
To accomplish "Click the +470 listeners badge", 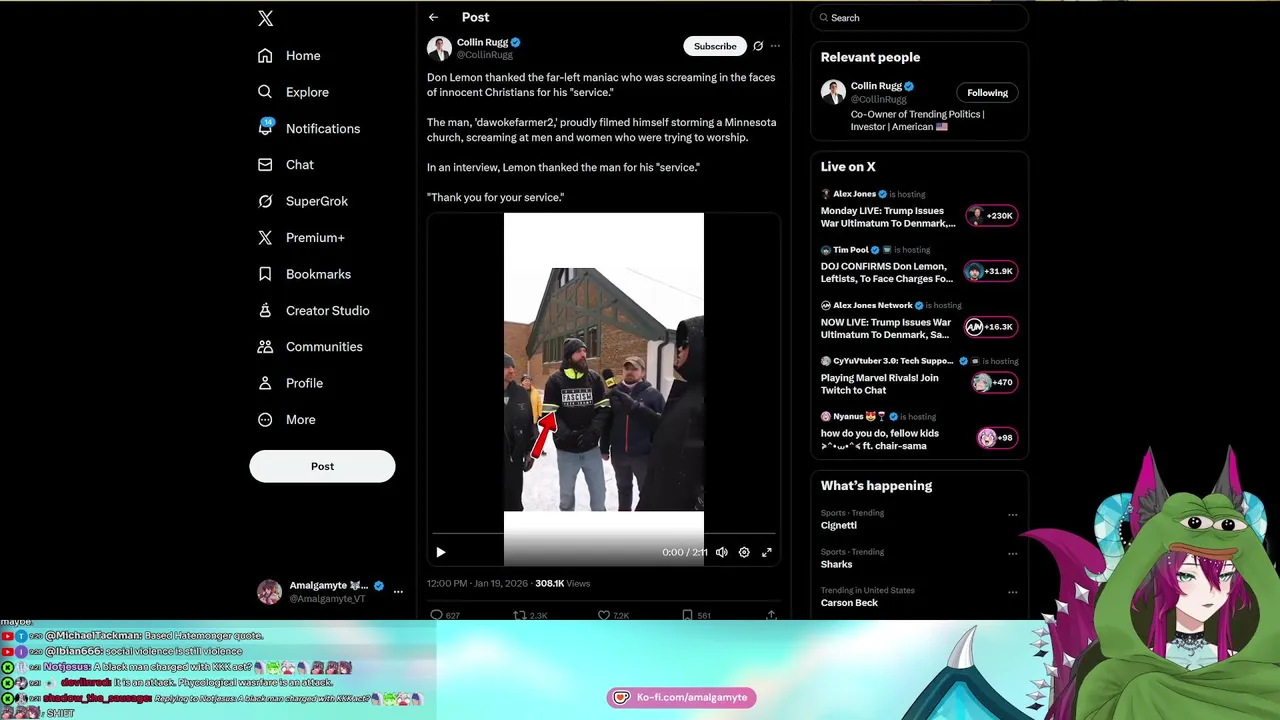I will click(994, 382).
